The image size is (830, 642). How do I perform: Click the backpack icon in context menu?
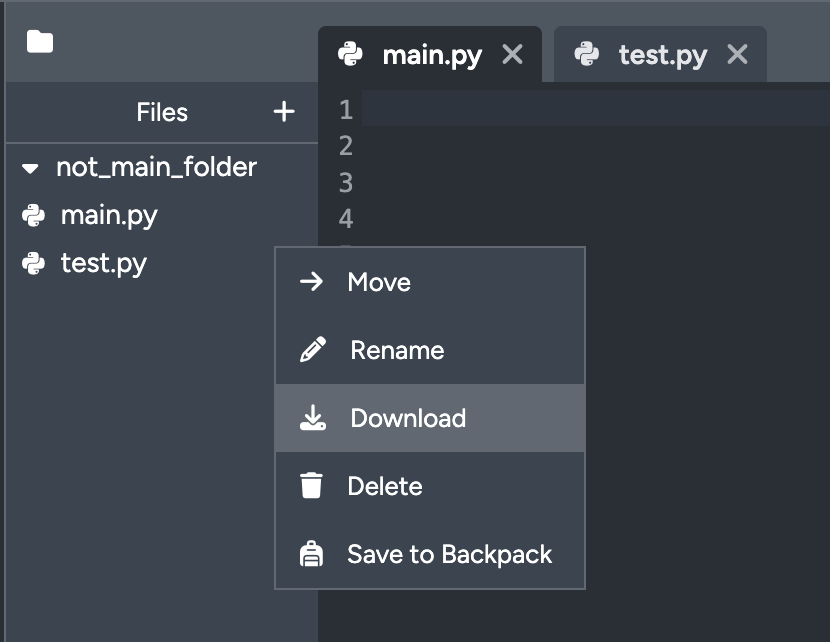pyautogui.click(x=312, y=554)
